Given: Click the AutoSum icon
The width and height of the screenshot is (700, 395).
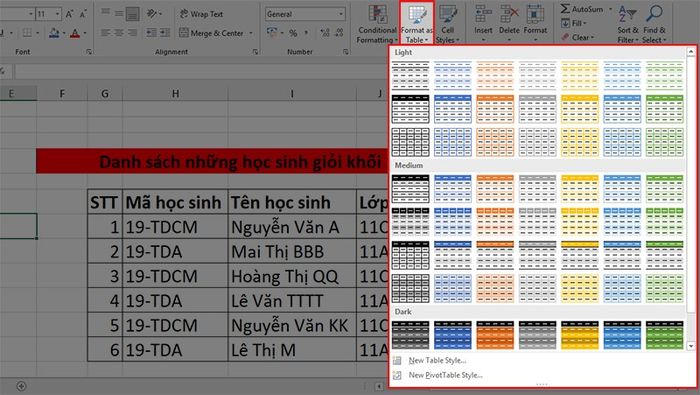Looking at the screenshot, I should click(566, 9).
